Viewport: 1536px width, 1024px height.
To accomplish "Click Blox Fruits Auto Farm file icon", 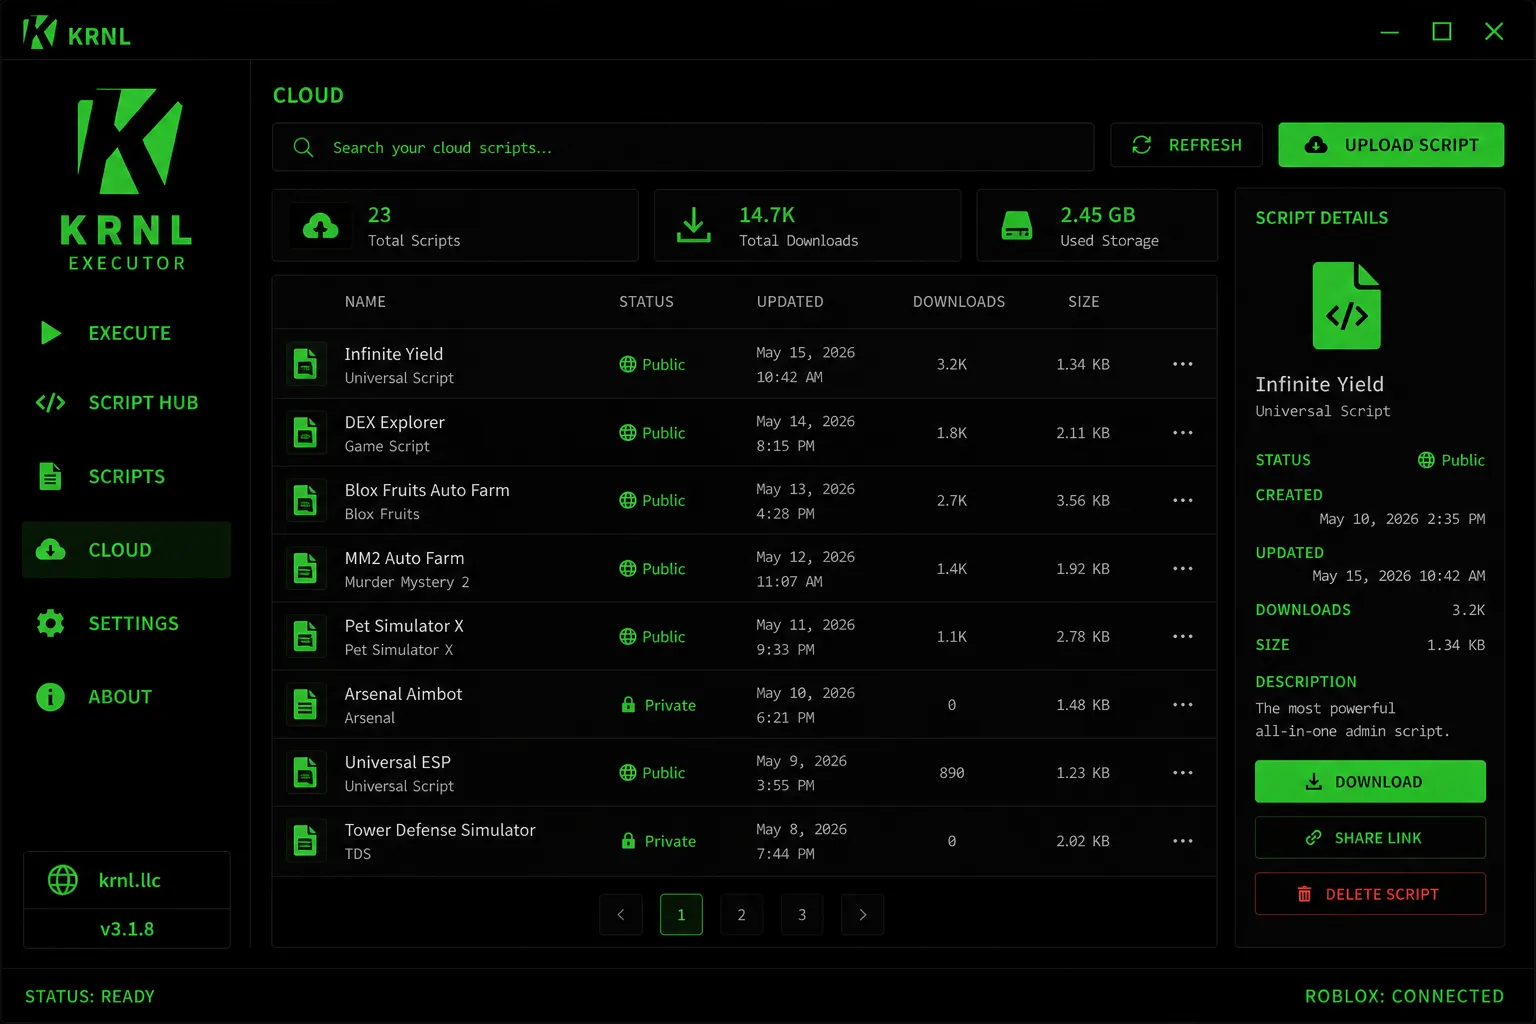I will pos(305,500).
